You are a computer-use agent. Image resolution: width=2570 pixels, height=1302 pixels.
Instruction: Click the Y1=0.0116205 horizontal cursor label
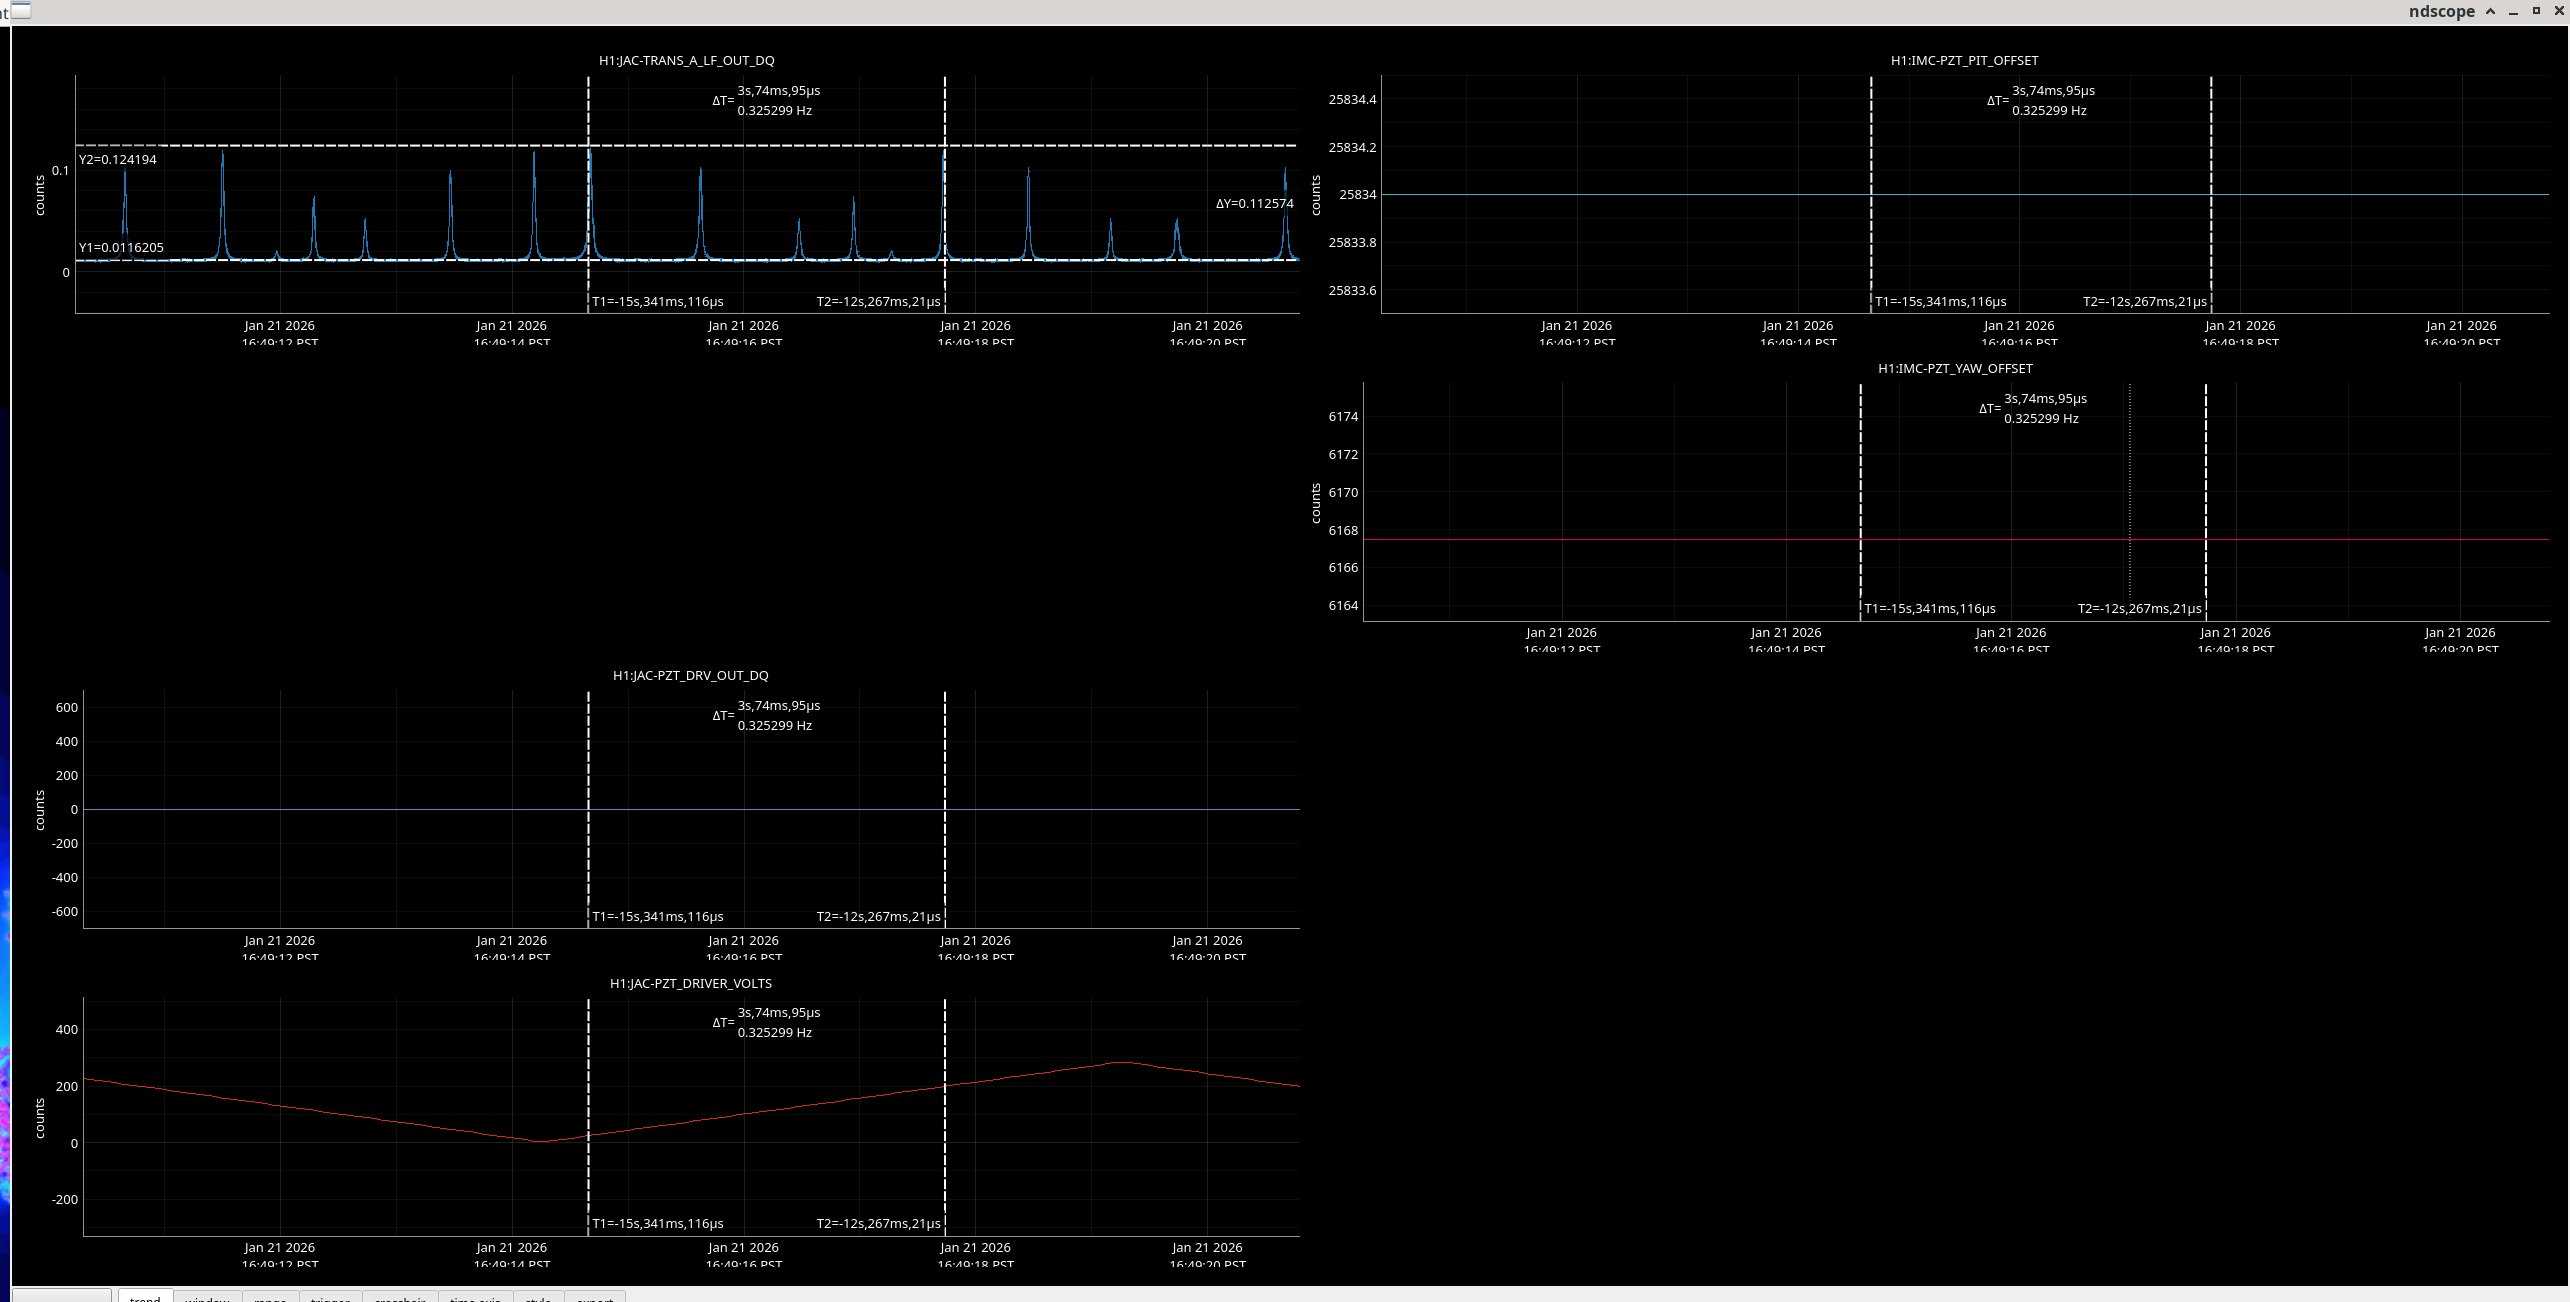121,247
